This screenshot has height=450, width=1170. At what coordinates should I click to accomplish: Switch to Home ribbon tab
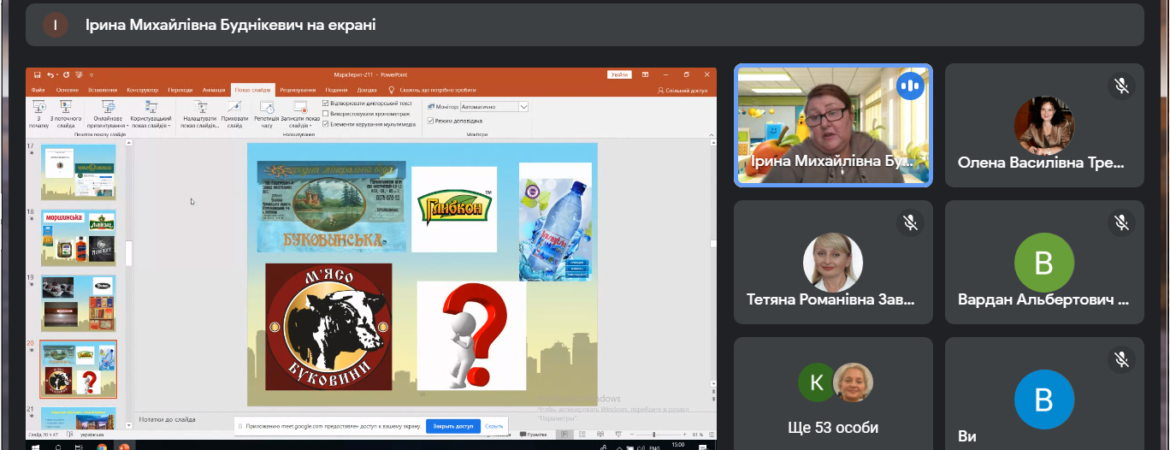67,90
